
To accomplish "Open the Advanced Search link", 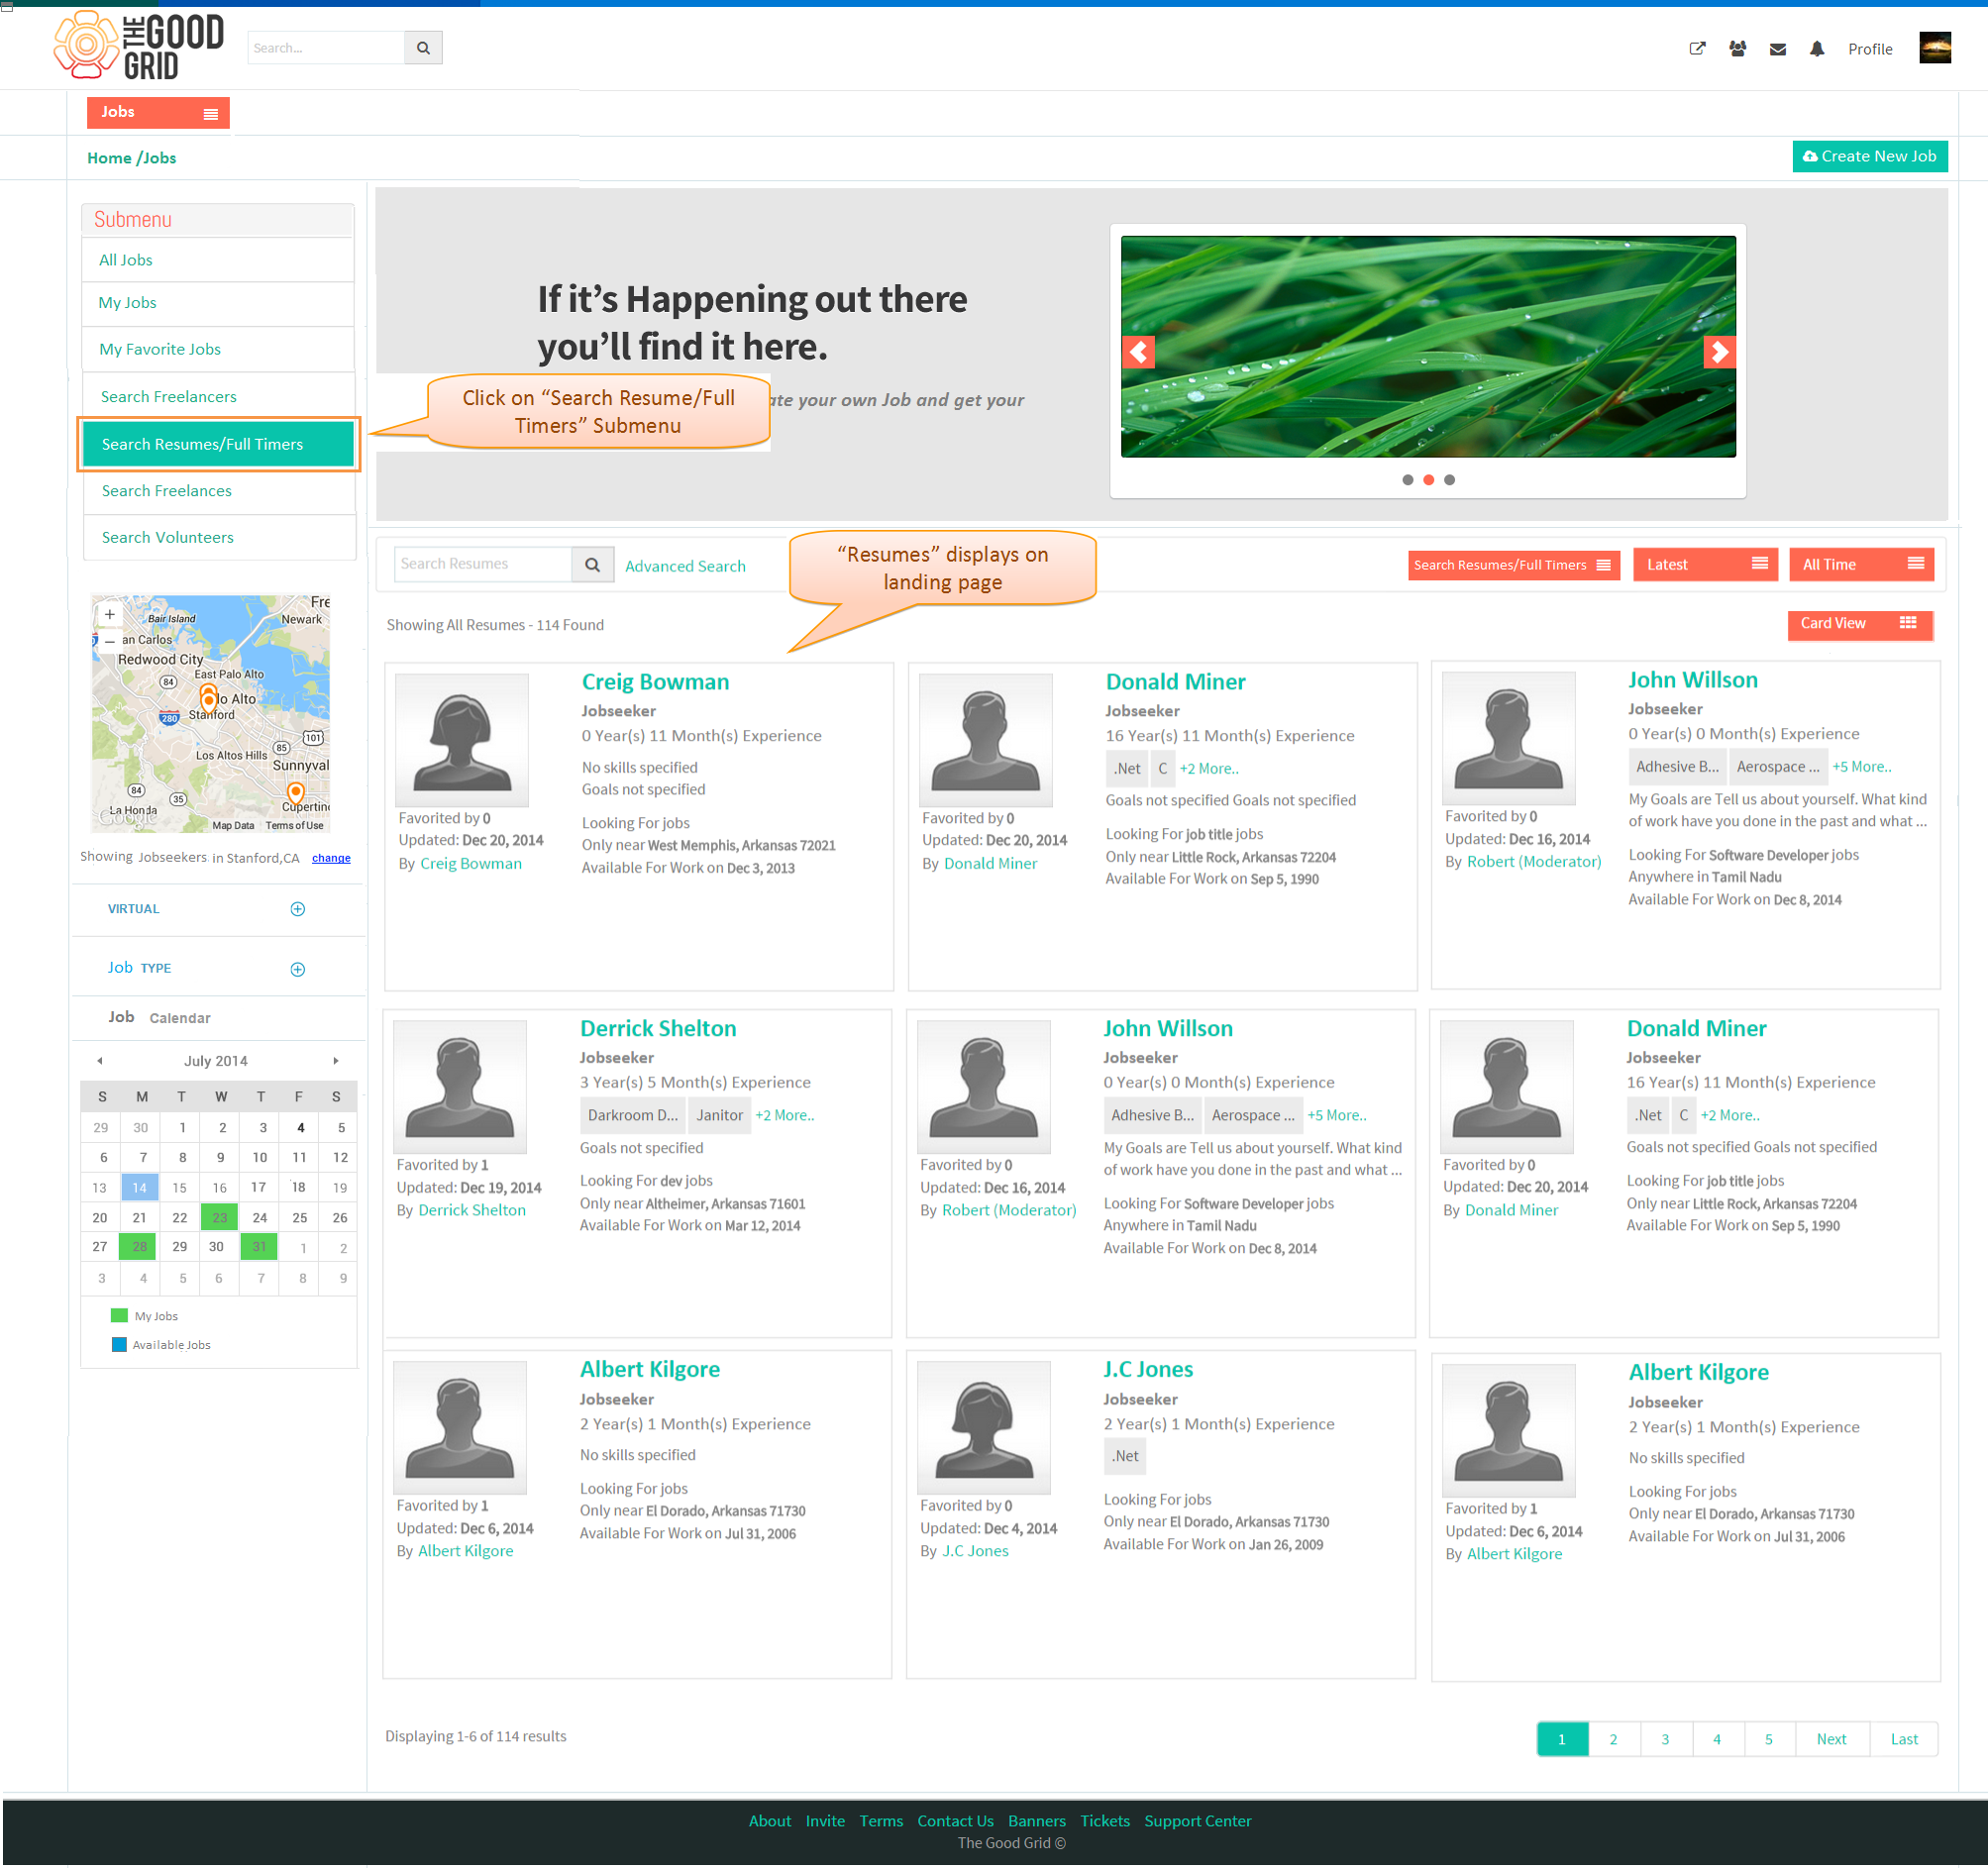I will (685, 566).
